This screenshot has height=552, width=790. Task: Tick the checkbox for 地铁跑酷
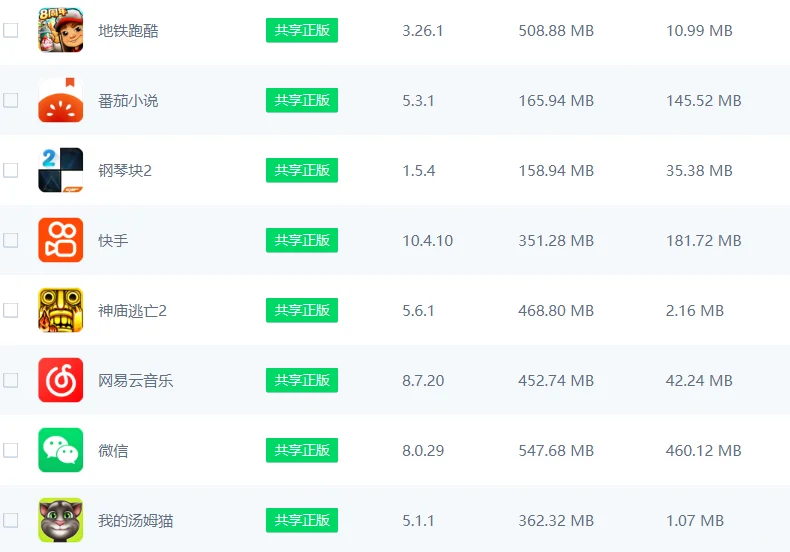[x=11, y=30]
